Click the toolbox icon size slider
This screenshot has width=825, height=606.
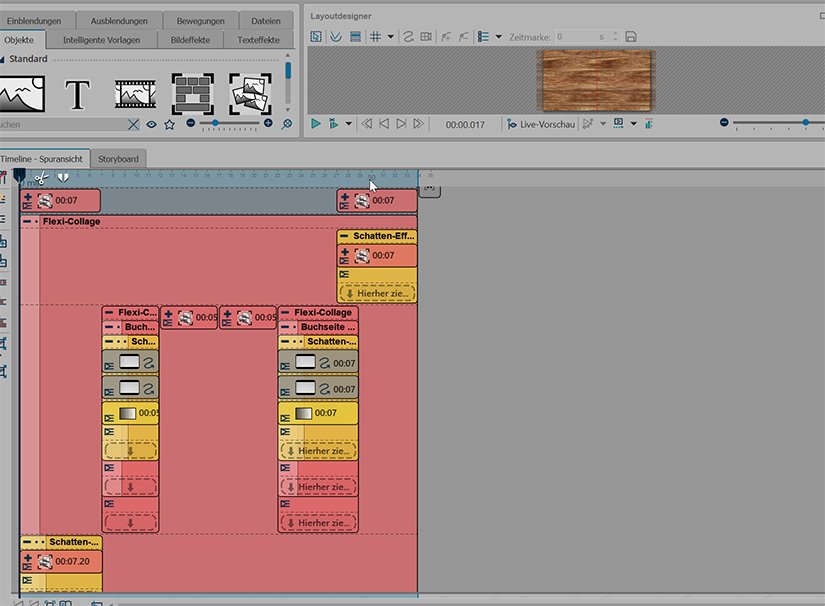click(216, 124)
